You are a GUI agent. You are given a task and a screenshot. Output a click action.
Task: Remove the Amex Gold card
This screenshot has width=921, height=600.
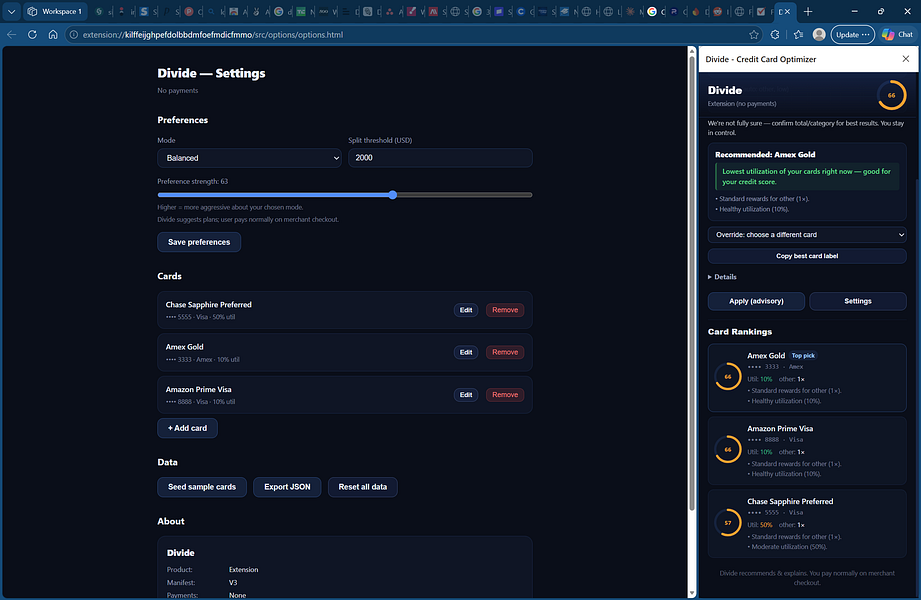[505, 352]
